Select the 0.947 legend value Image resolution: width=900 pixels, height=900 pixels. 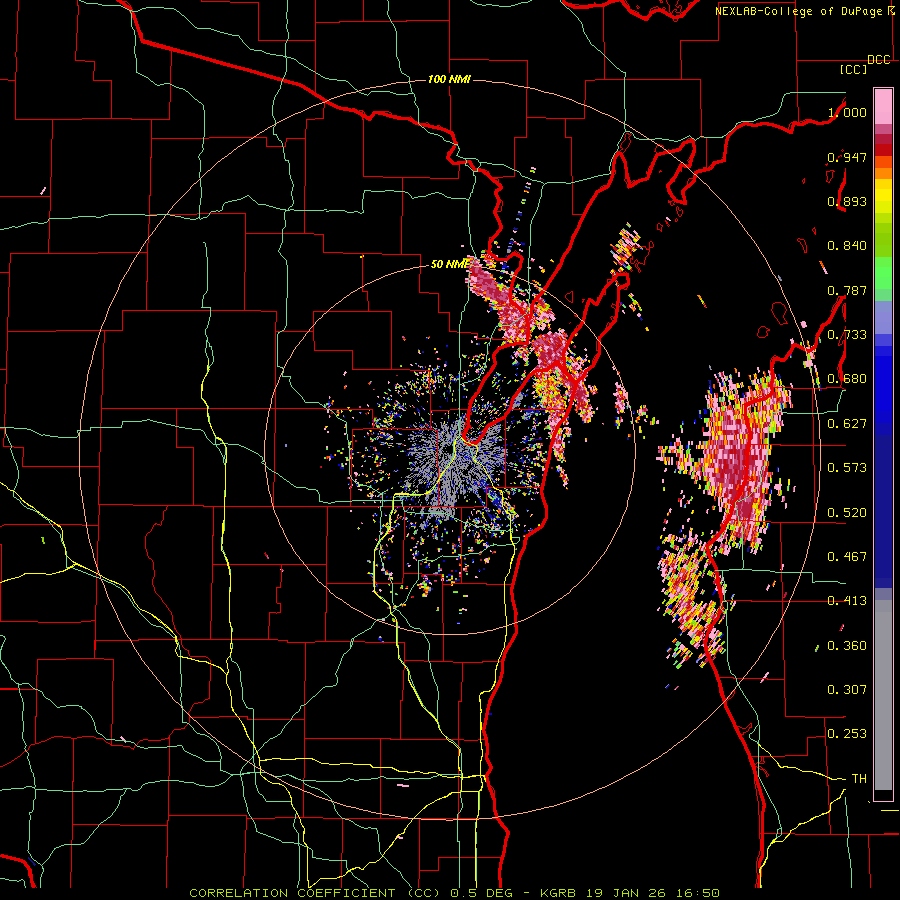[847, 157]
